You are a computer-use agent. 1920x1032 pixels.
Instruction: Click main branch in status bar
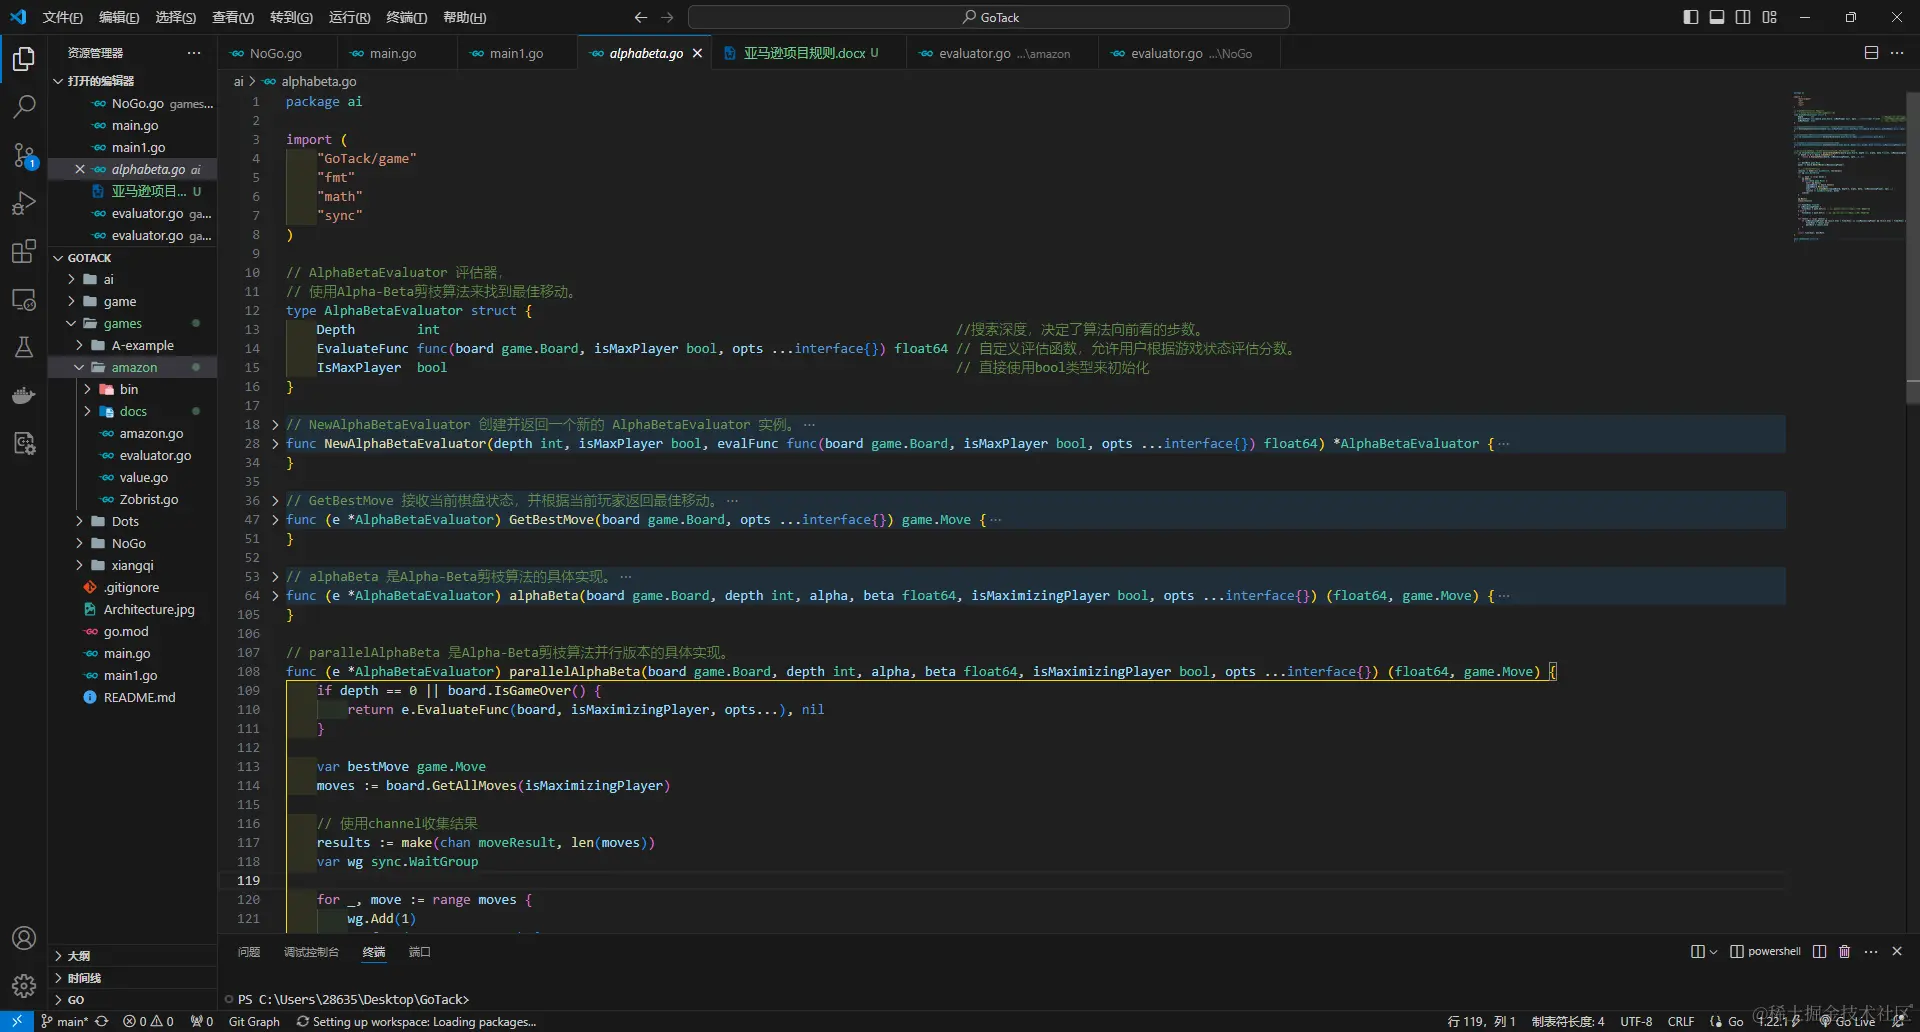point(65,1021)
